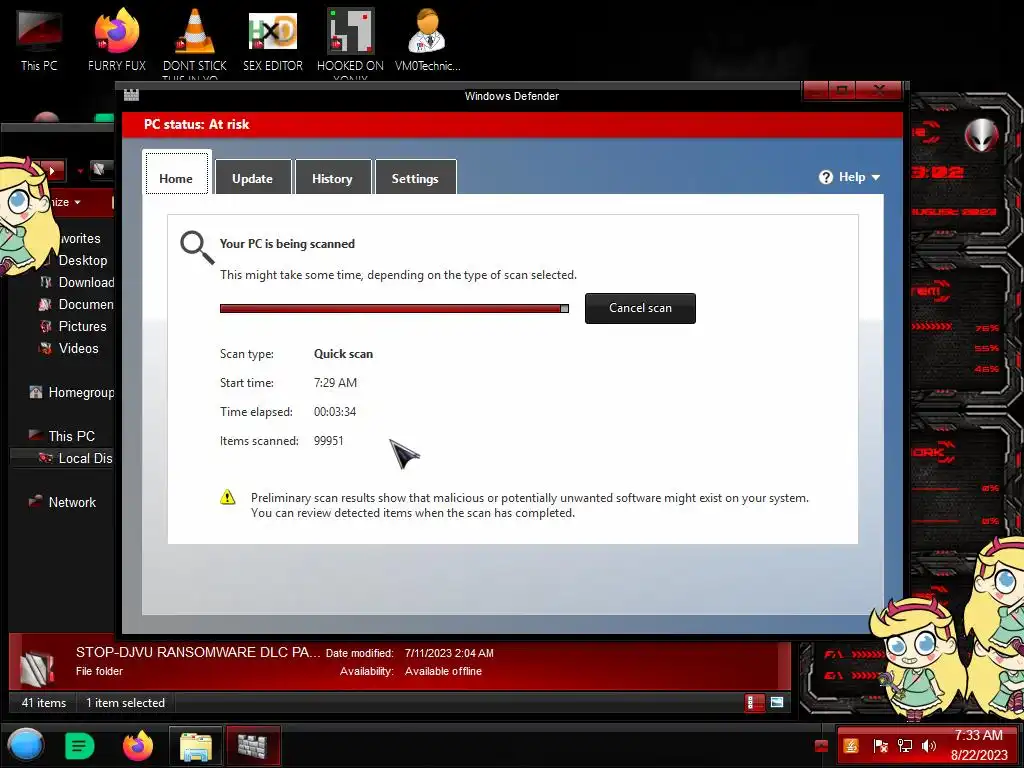Select Pictures in Explorer navigation pane

coord(73,327)
